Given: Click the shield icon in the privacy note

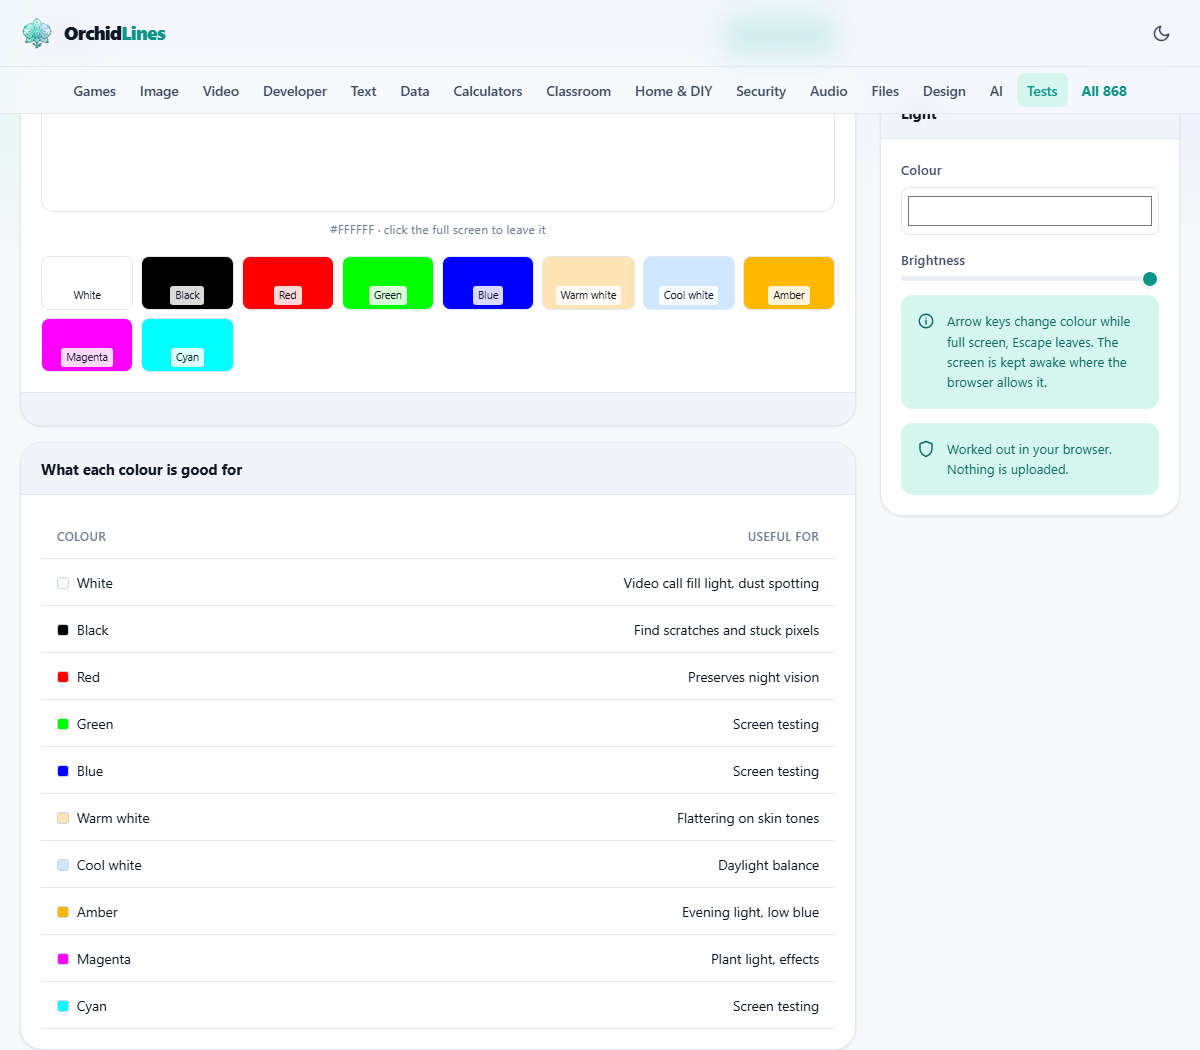Looking at the screenshot, I should click(926, 449).
